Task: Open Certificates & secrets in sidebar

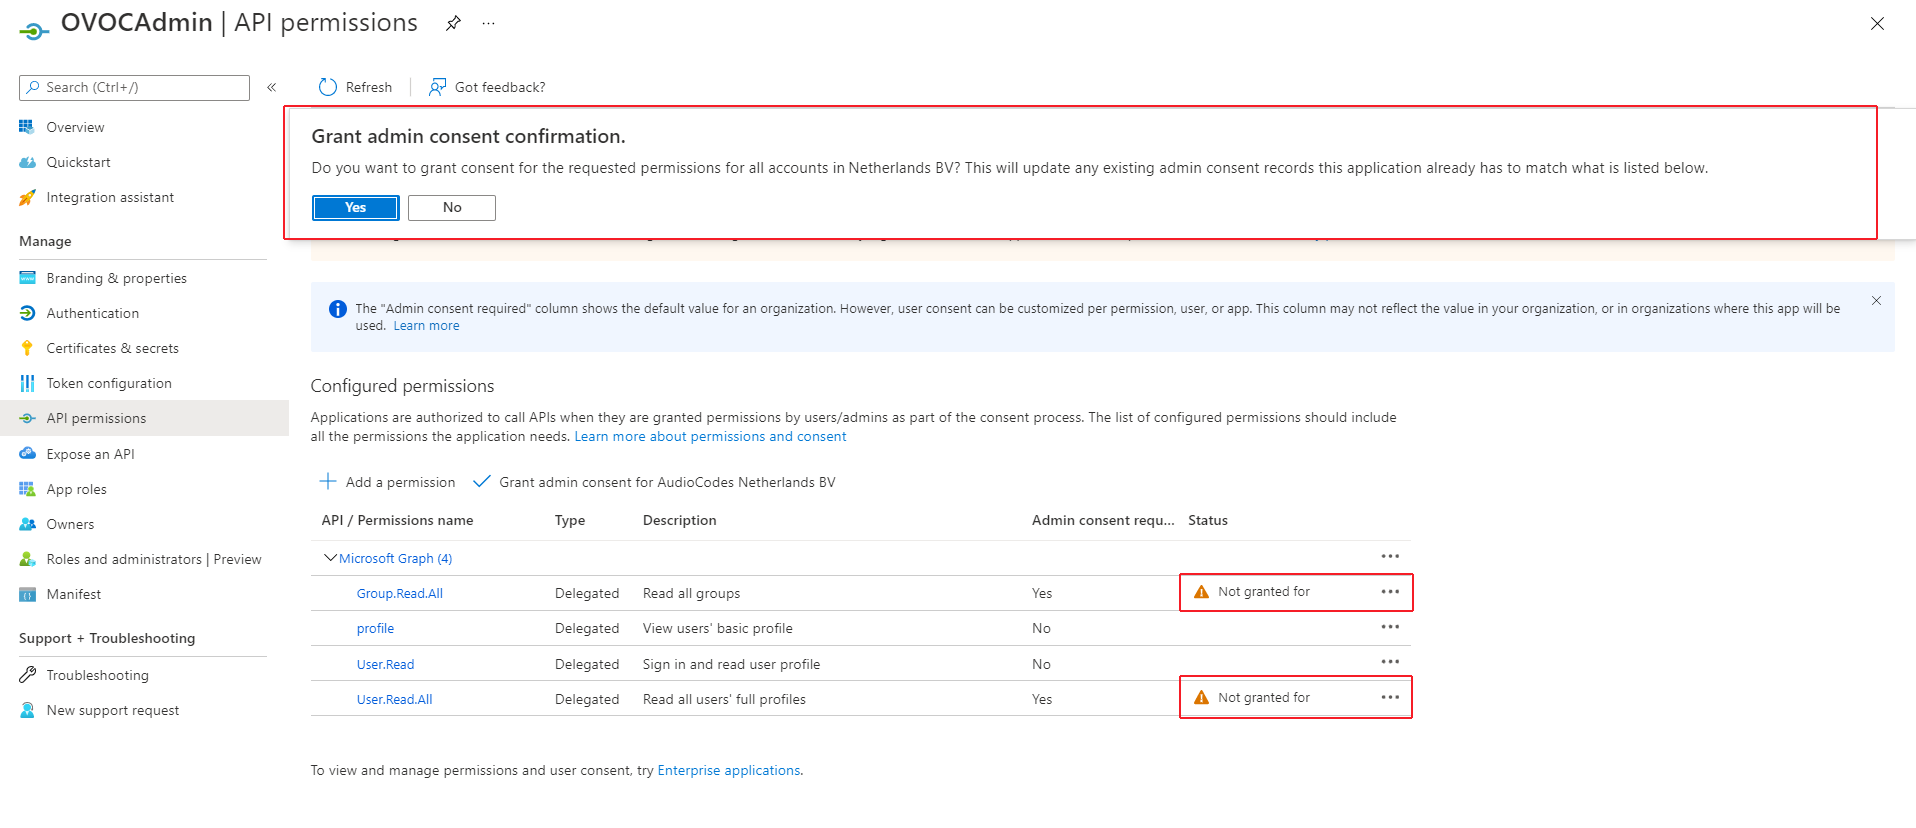Action: (x=112, y=348)
